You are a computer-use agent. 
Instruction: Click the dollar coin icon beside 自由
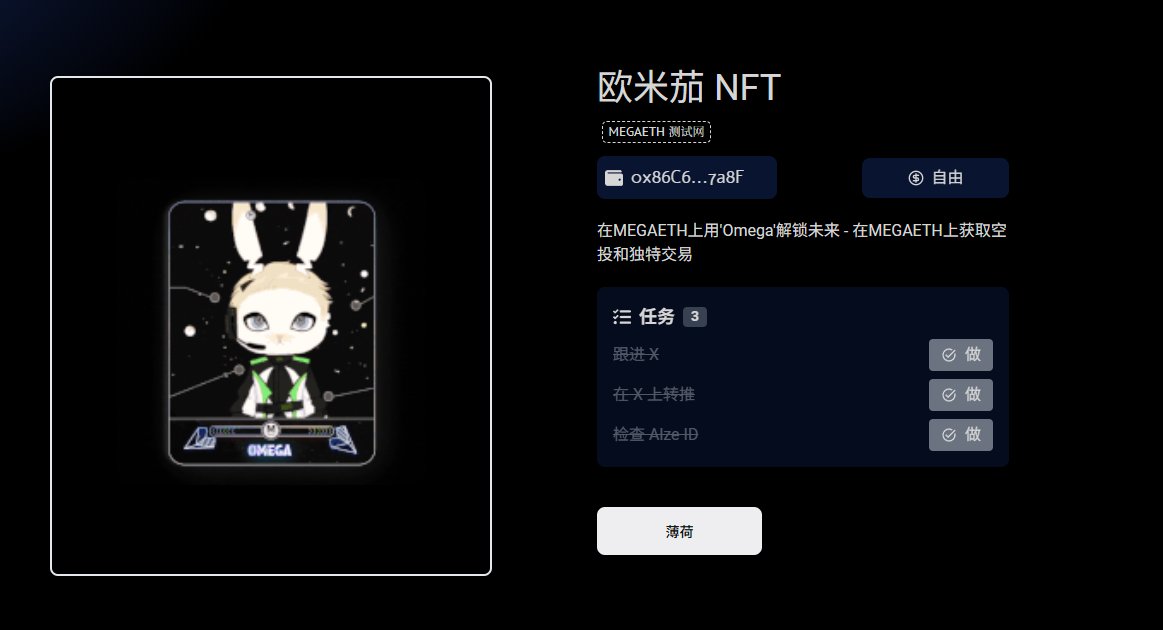[x=916, y=178]
